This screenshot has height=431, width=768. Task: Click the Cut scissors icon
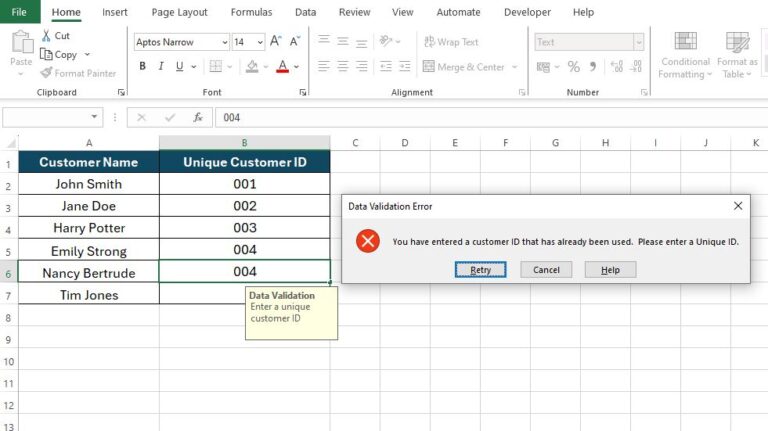(x=46, y=36)
